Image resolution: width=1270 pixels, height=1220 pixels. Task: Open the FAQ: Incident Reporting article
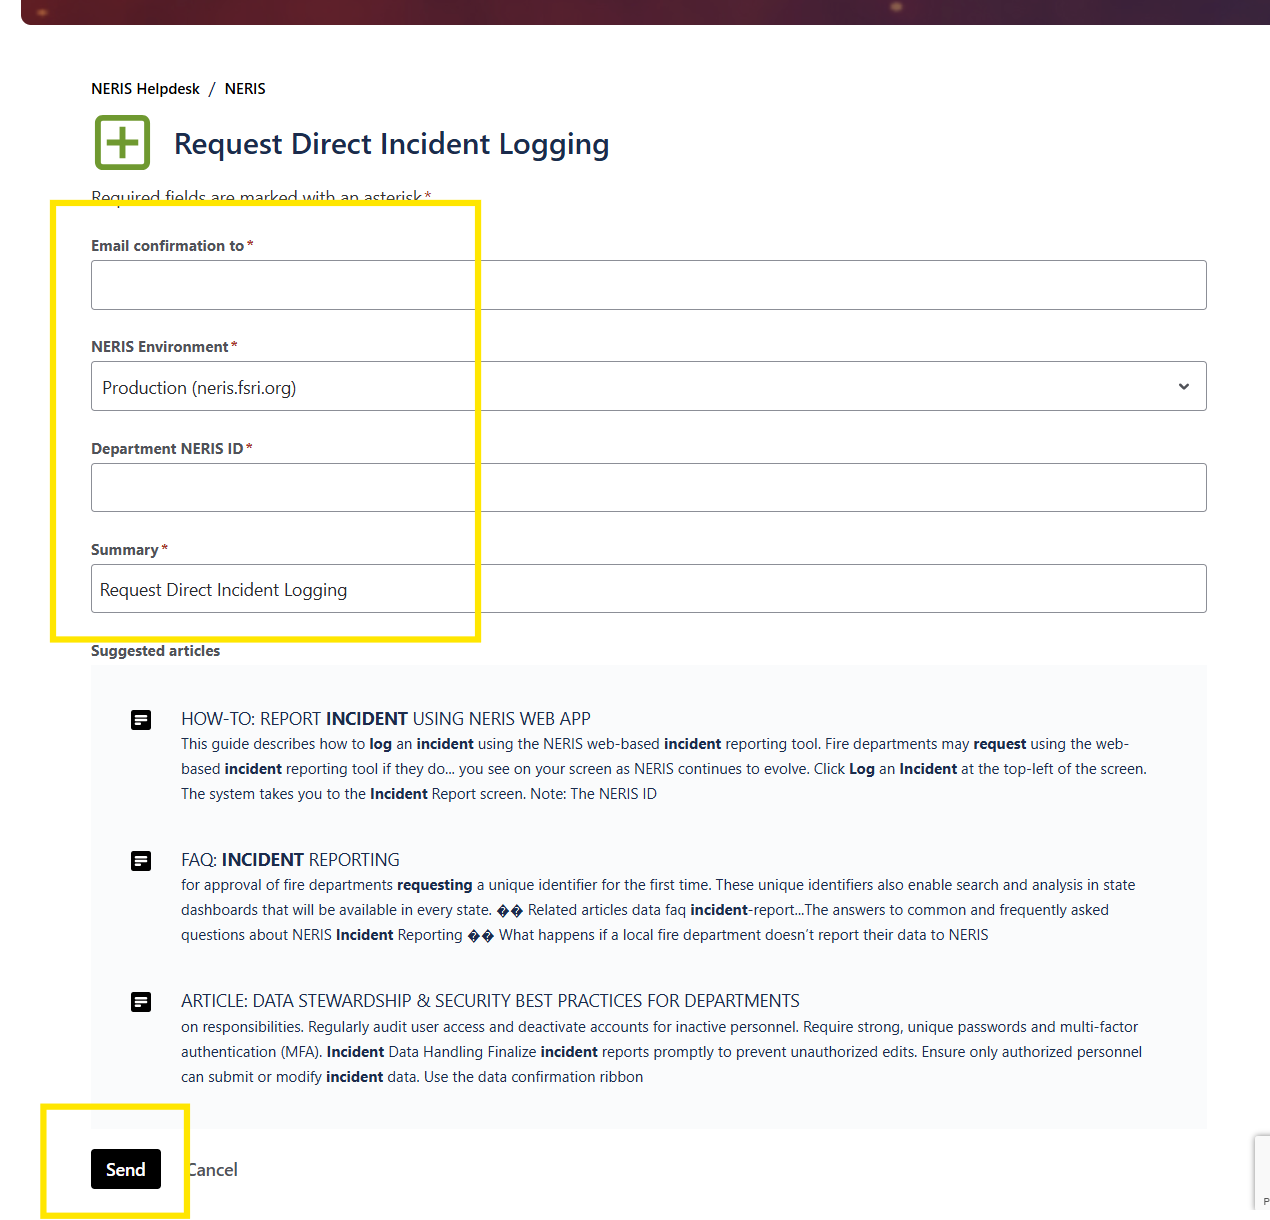pos(290,860)
